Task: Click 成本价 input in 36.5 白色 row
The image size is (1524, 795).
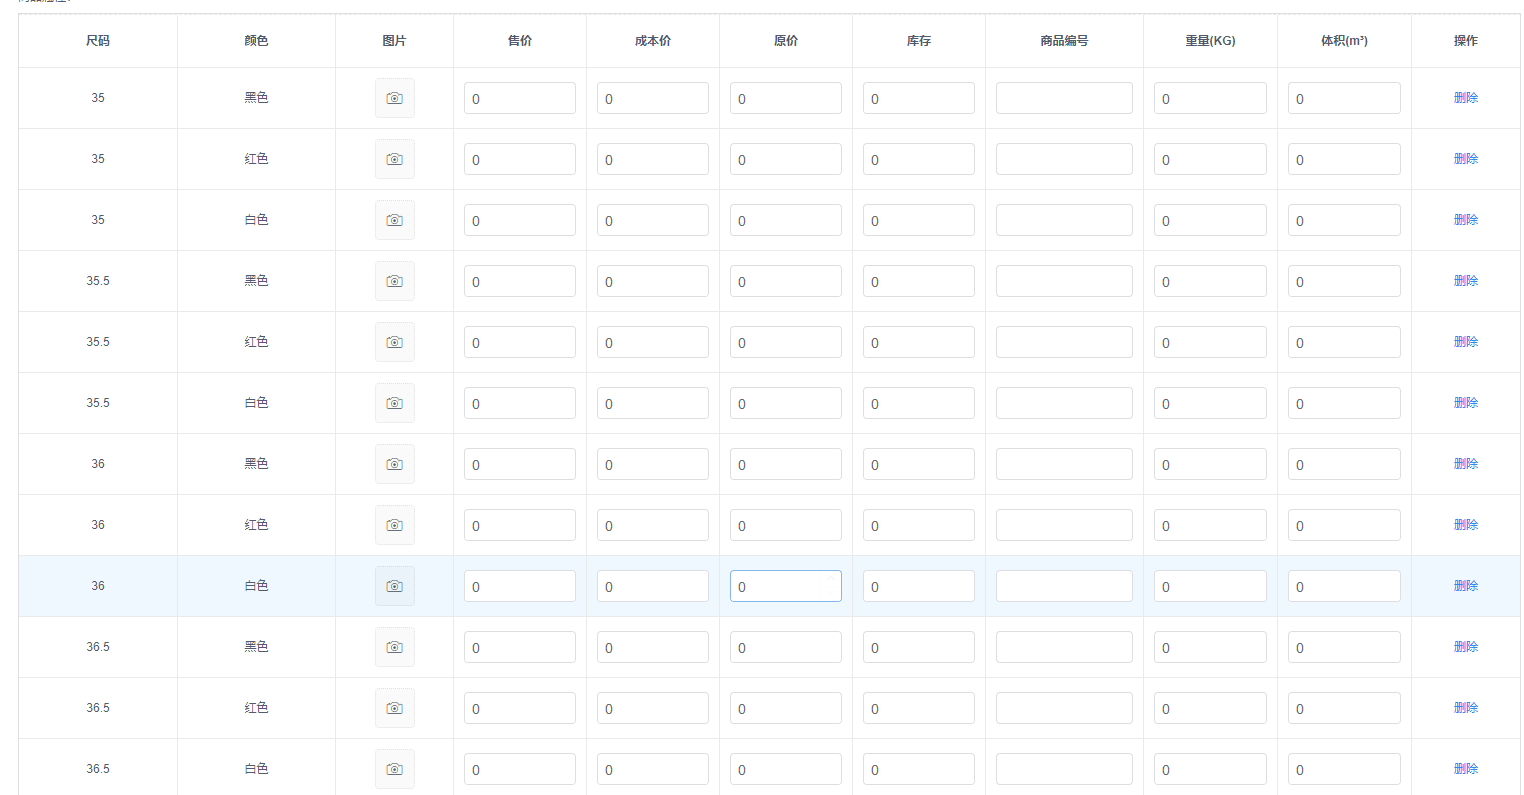Action: pyautogui.click(x=653, y=769)
